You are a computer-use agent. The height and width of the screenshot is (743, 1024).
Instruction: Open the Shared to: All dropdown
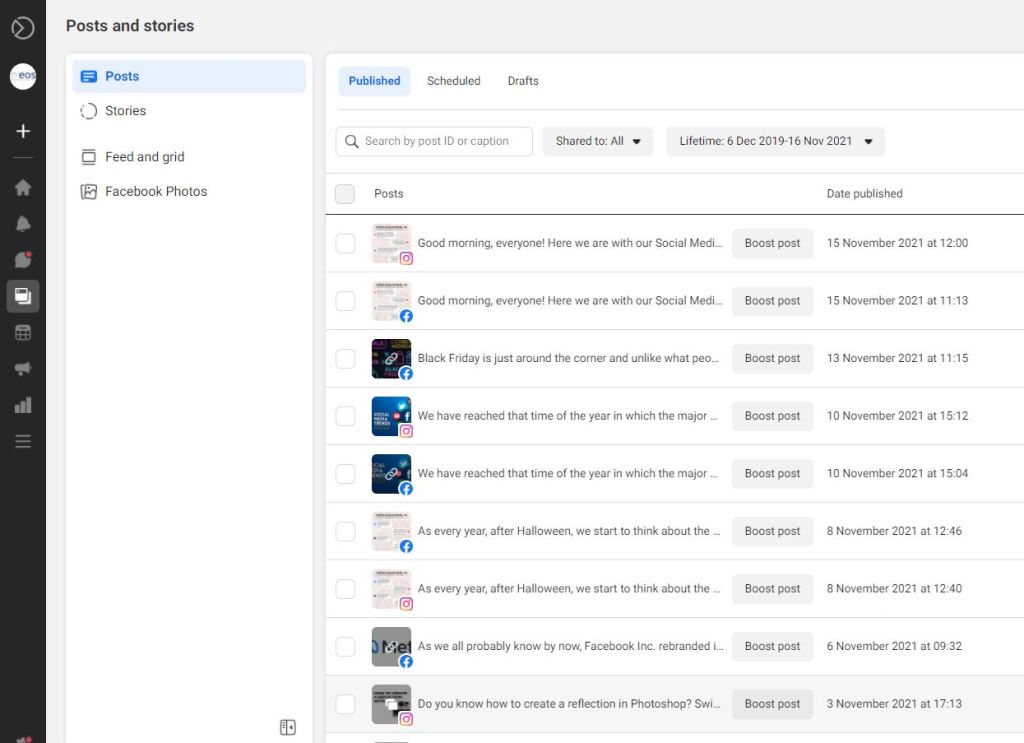(x=598, y=141)
